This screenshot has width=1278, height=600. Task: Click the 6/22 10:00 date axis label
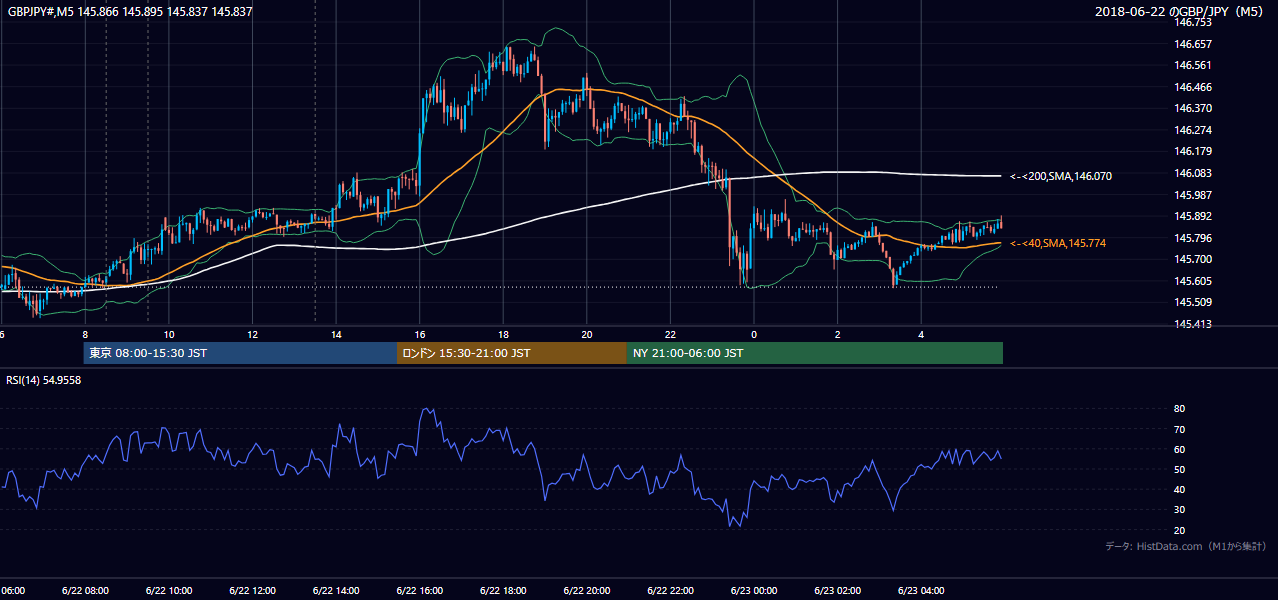point(169,590)
